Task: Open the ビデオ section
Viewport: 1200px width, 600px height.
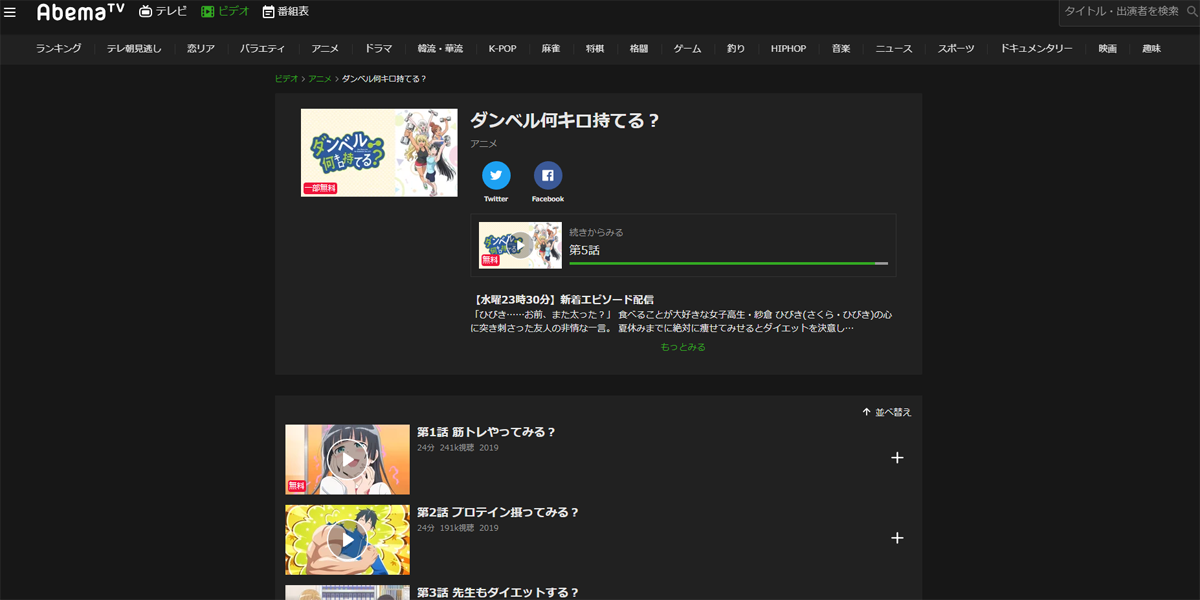Action: point(226,12)
